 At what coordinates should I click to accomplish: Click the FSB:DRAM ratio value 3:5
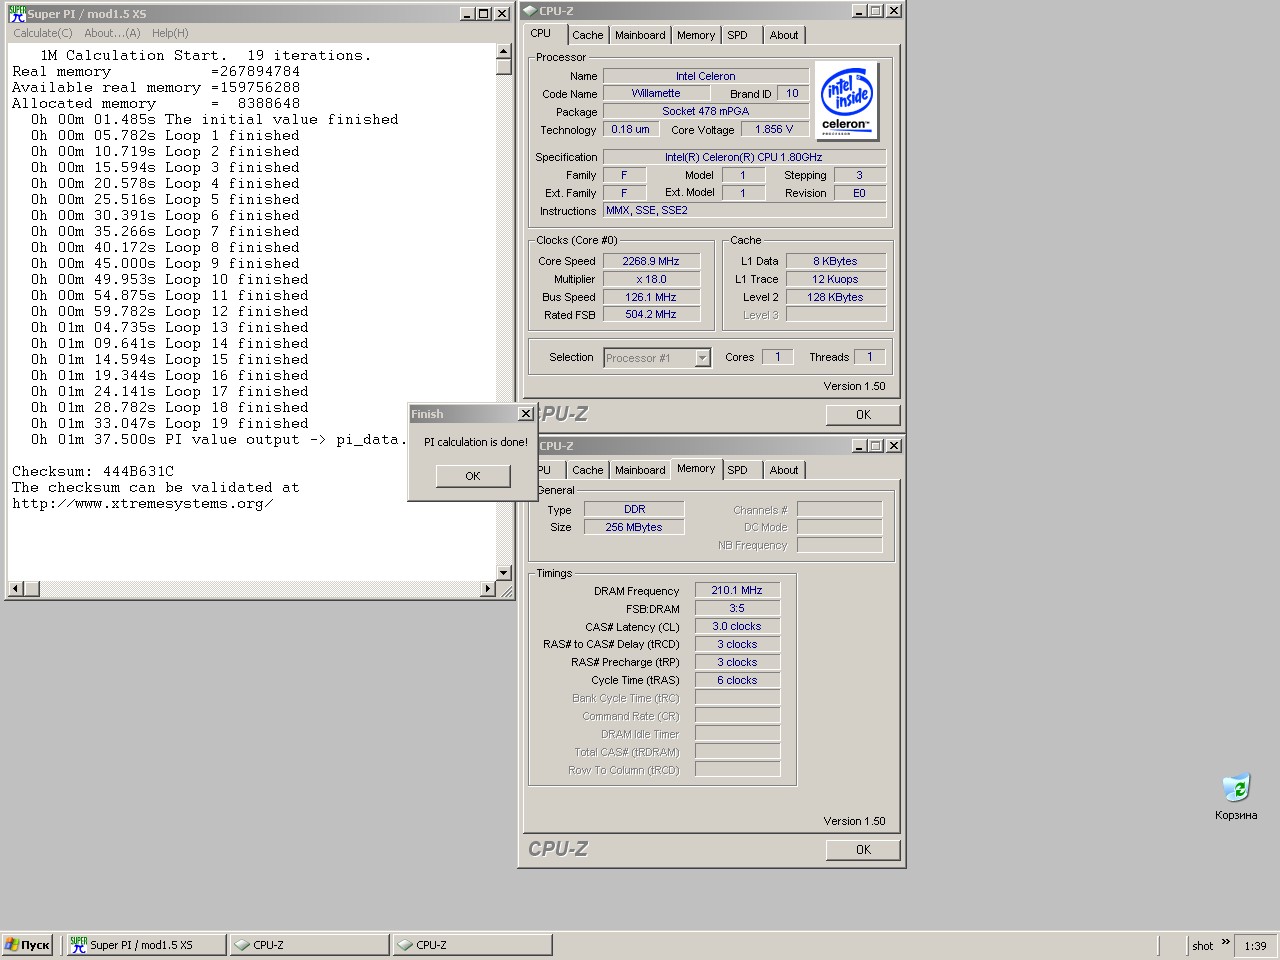click(737, 608)
